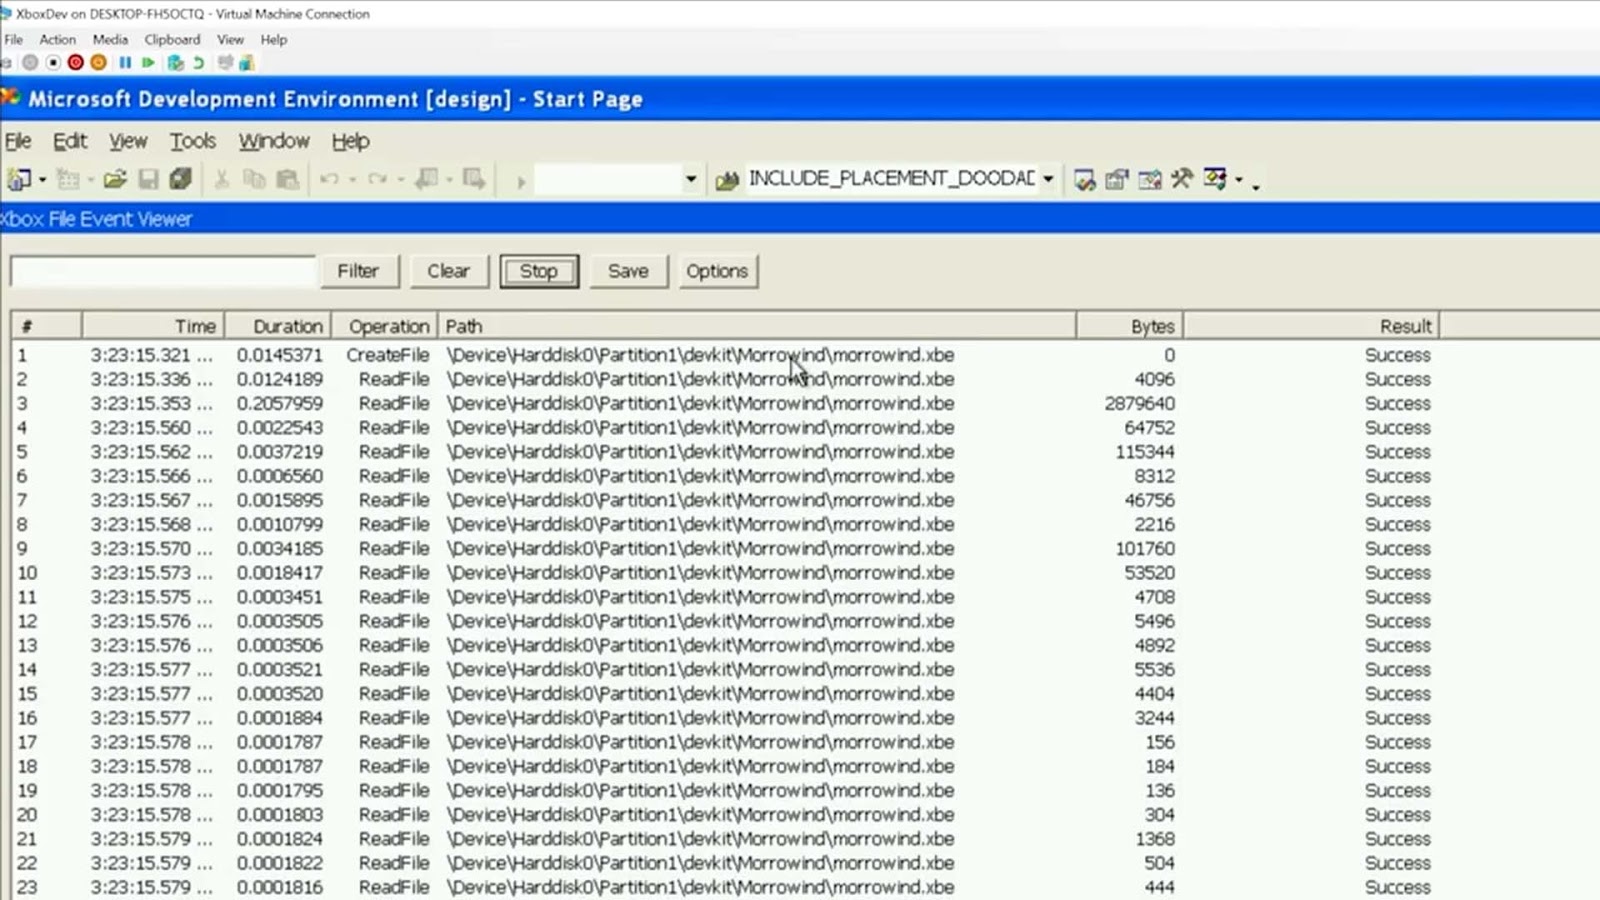The width and height of the screenshot is (1600, 900).
Task: Click the VM Share/Enhanced Session icon
Action: (246, 62)
